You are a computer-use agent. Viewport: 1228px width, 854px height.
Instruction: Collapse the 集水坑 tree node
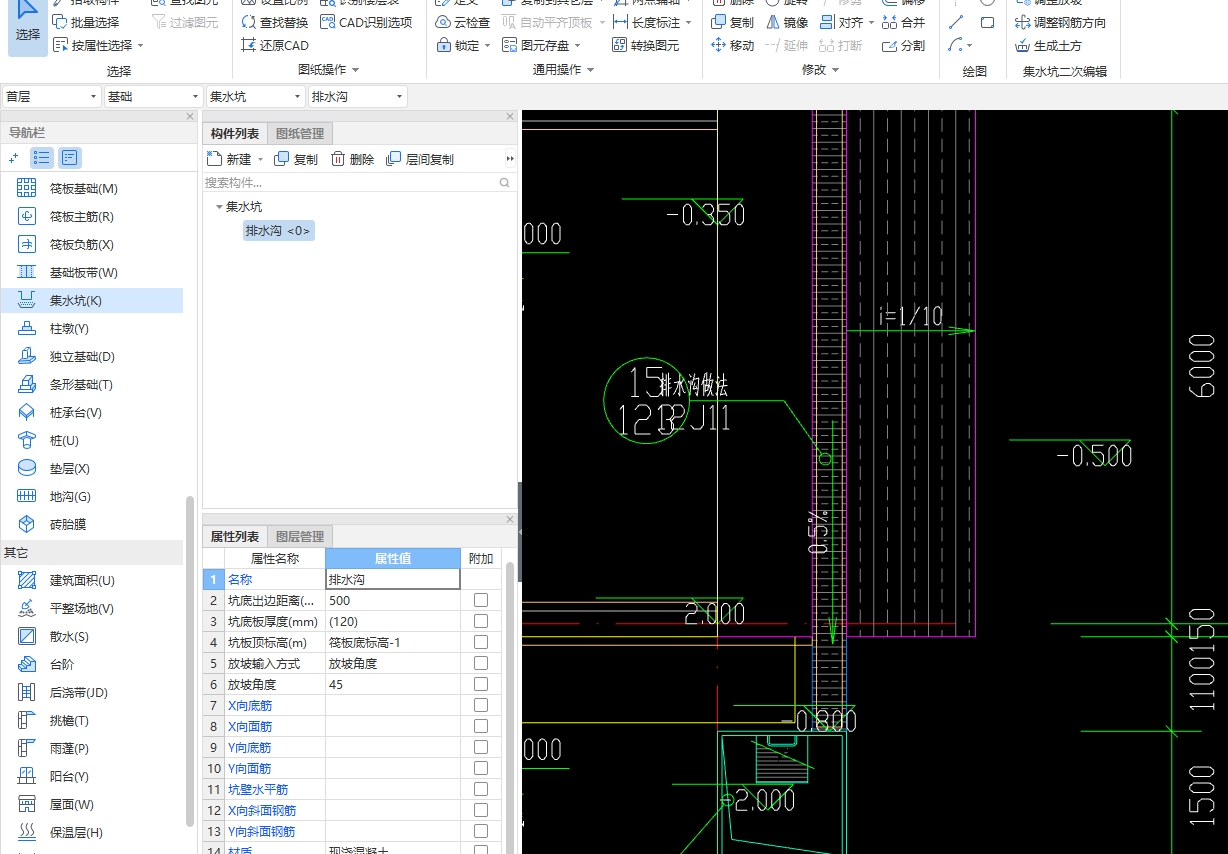pos(218,207)
